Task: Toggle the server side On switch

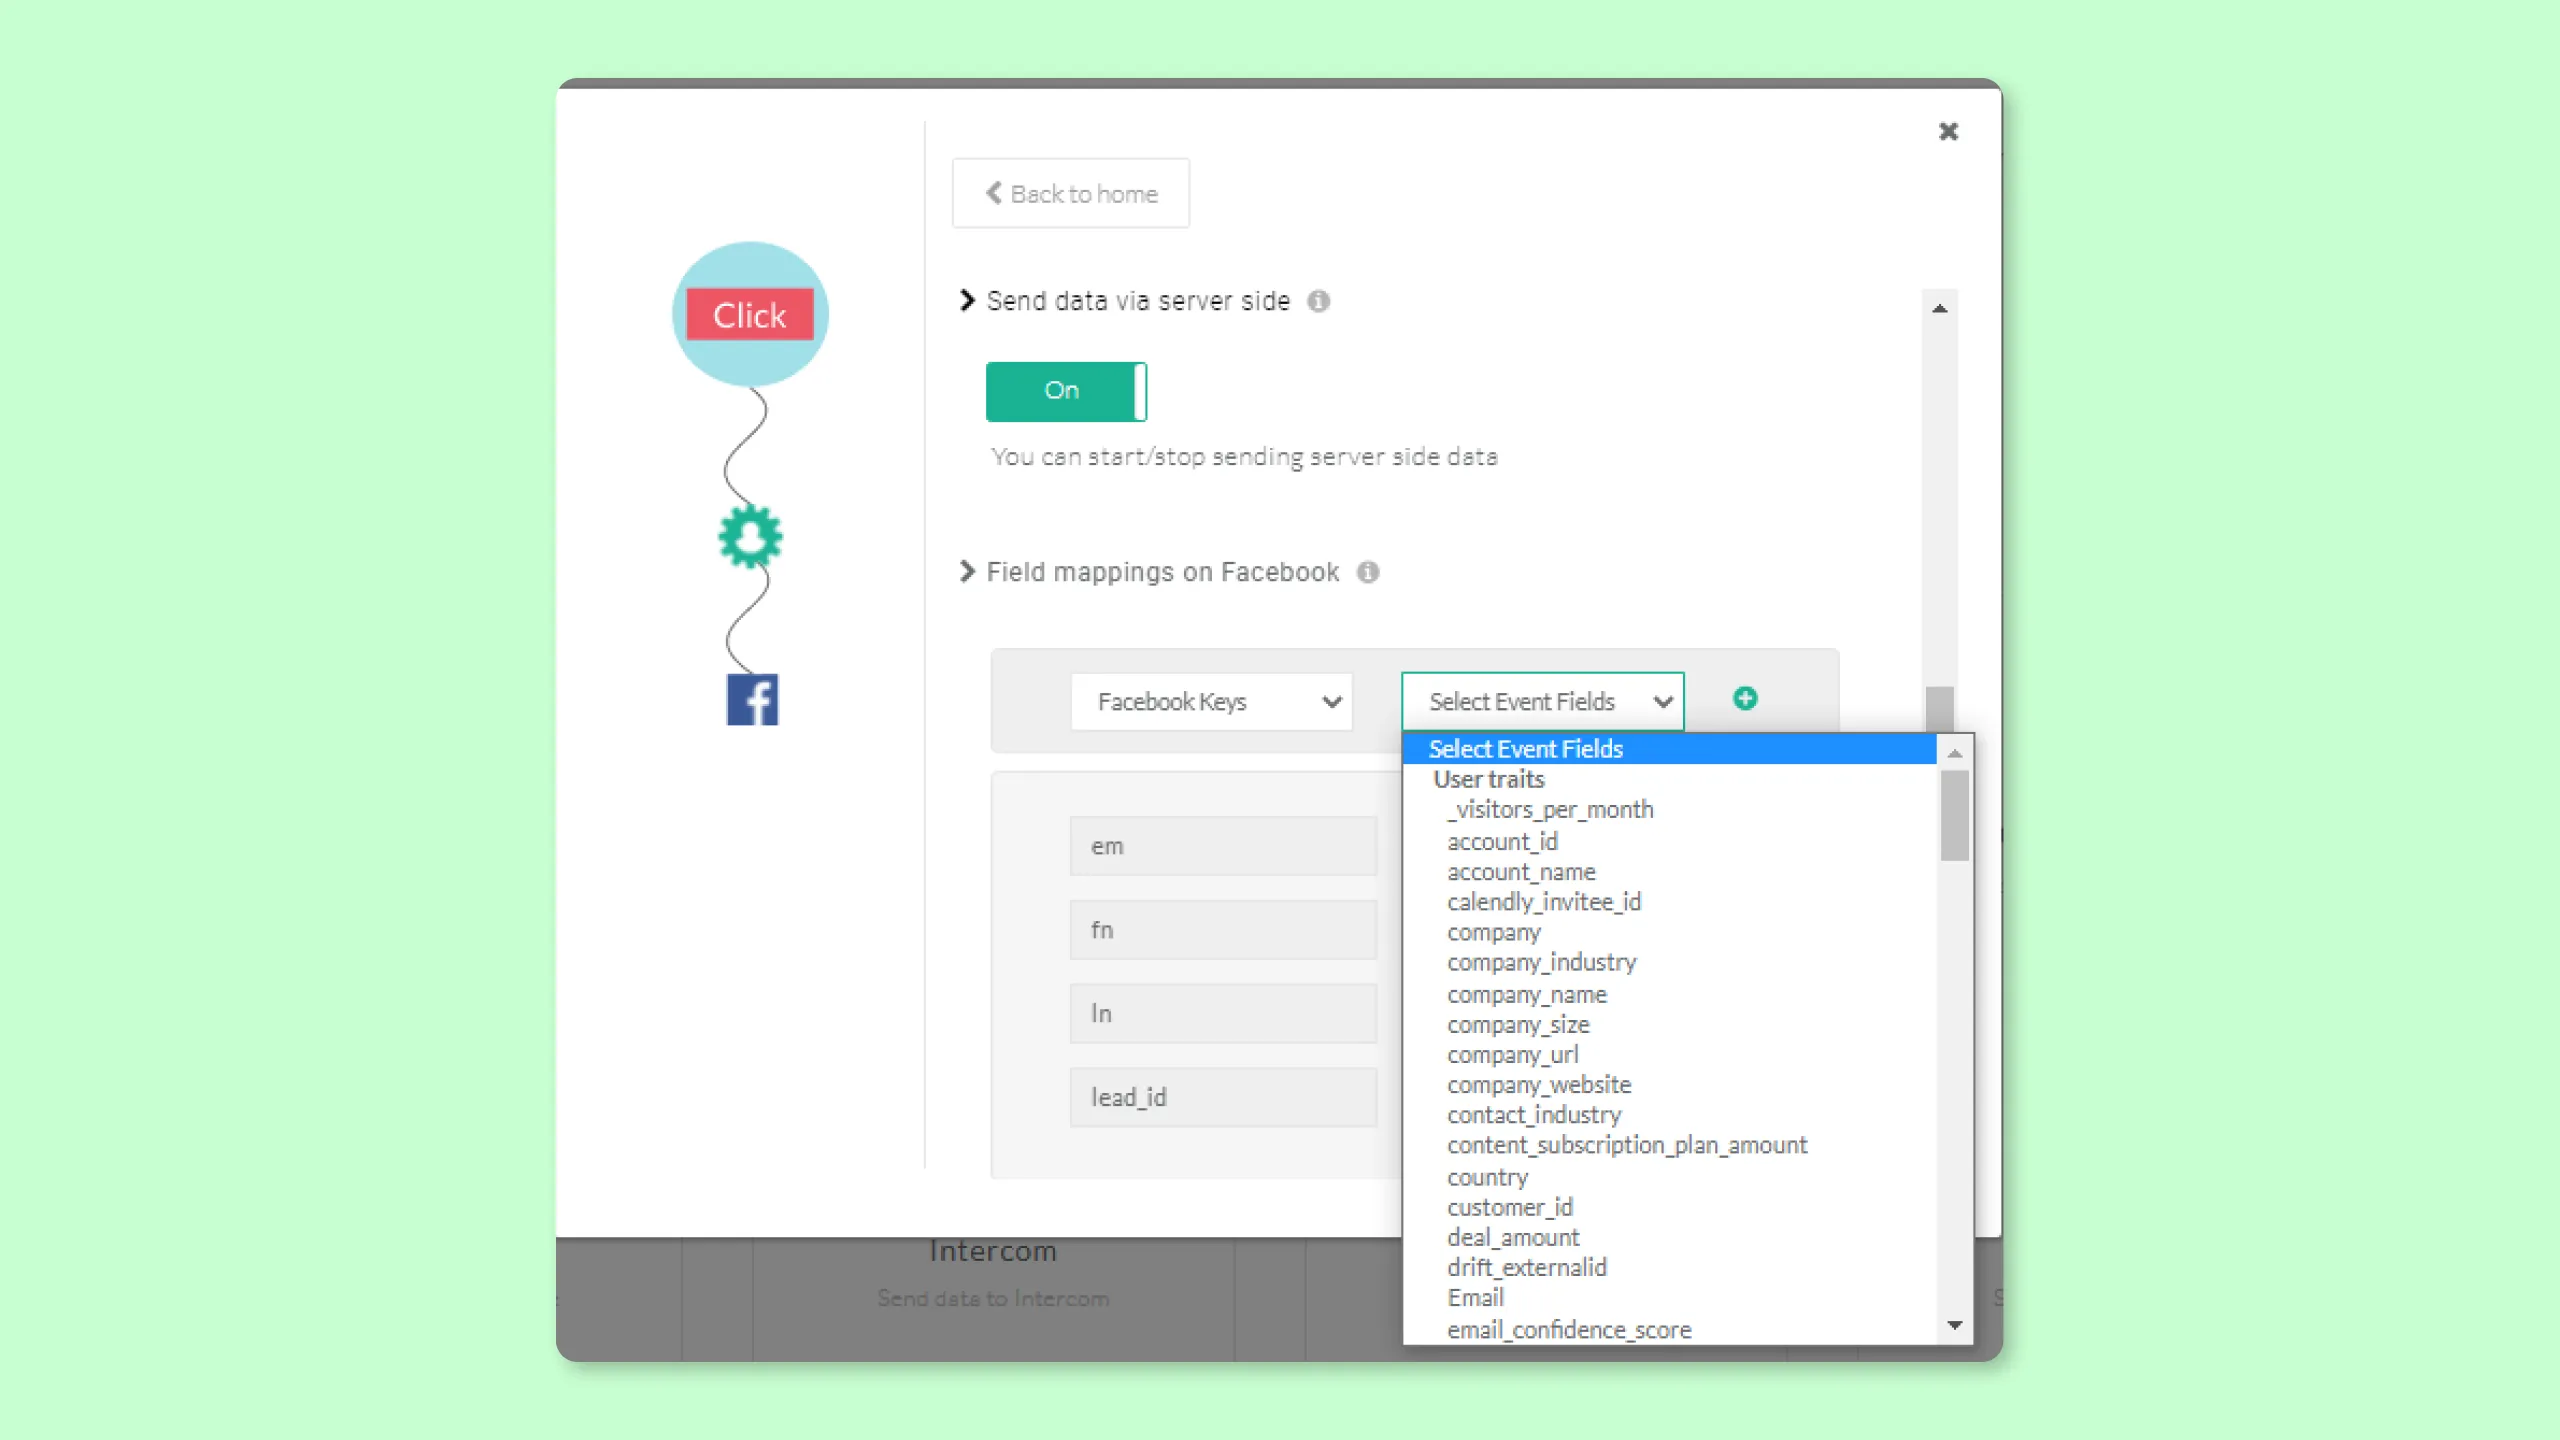Action: click(1066, 391)
